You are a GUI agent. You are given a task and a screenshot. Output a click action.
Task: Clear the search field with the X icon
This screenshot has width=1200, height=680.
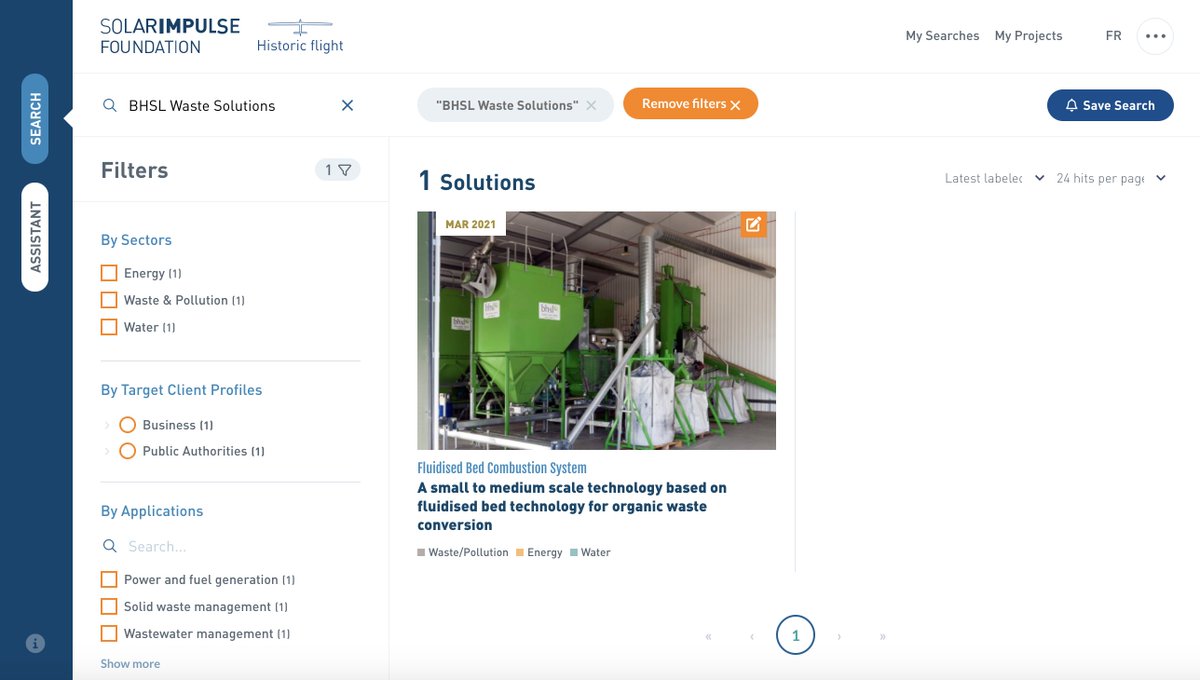pos(347,104)
